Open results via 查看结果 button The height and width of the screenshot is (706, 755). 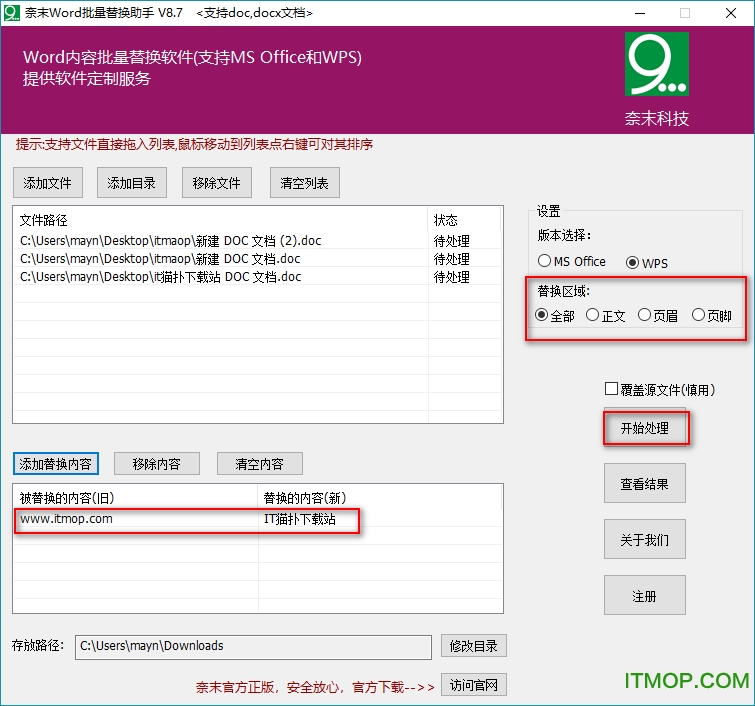coord(645,483)
